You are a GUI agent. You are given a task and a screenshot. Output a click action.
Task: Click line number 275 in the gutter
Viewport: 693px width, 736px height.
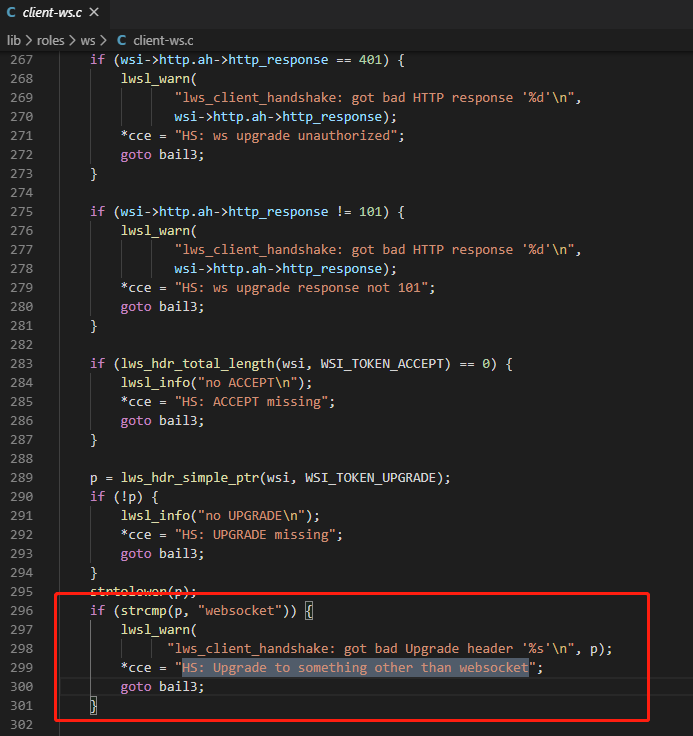(22, 212)
